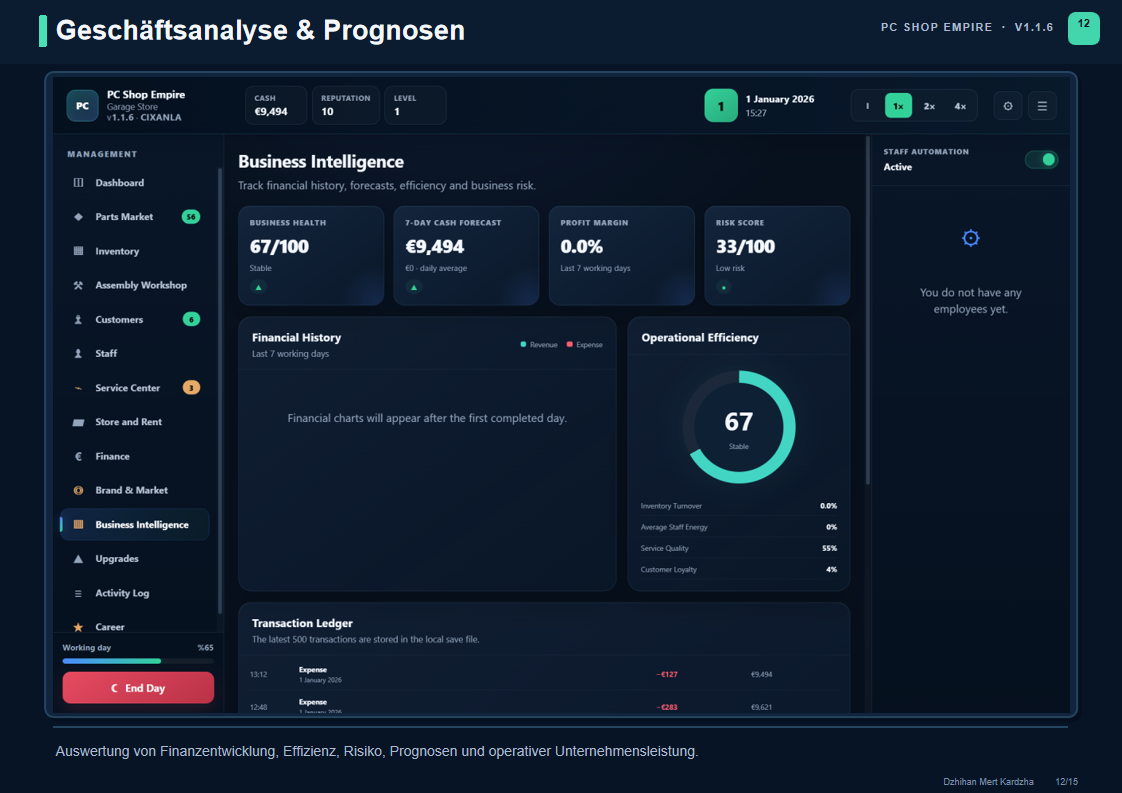The width and height of the screenshot is (1122, 793).
Task: Click the Operational Efficiency 67 ring
Action: pos(738,427)
